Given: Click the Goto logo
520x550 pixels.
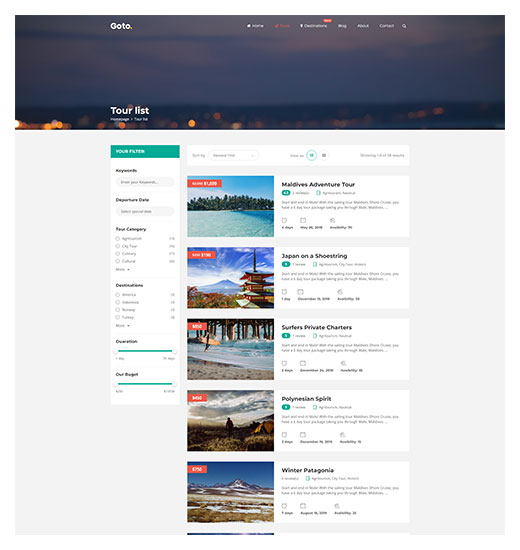Looking at the screenshot, I should 121,26.
